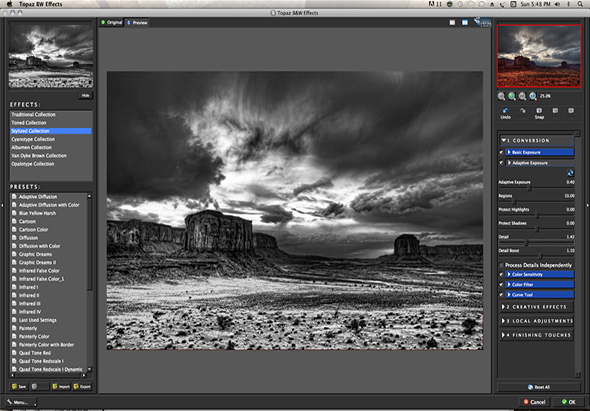Viewport: 590px width, 411px height.
Task: Click the Topaz logo icon in toolbar
Action: (x=482, y=22)
